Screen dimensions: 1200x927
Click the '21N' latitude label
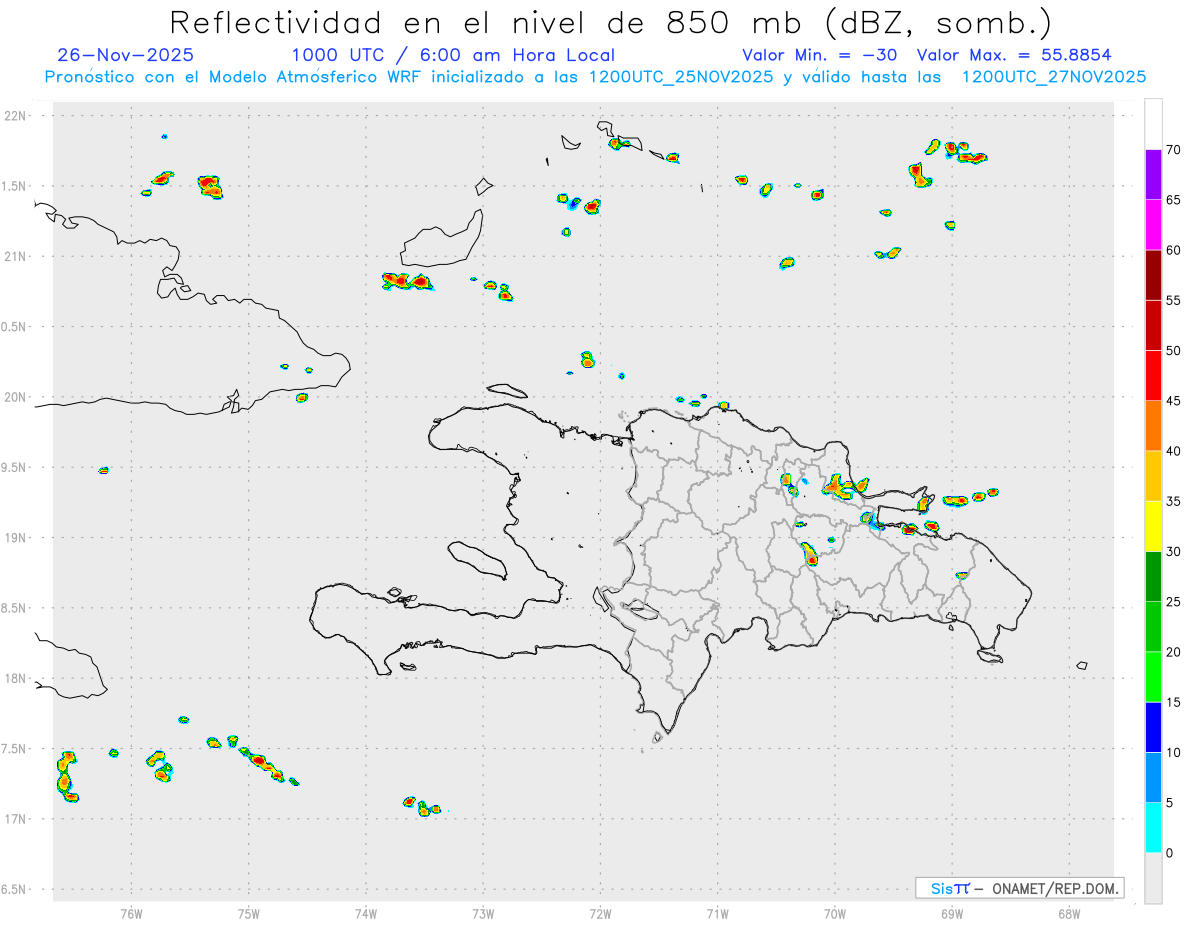(17, 256)
